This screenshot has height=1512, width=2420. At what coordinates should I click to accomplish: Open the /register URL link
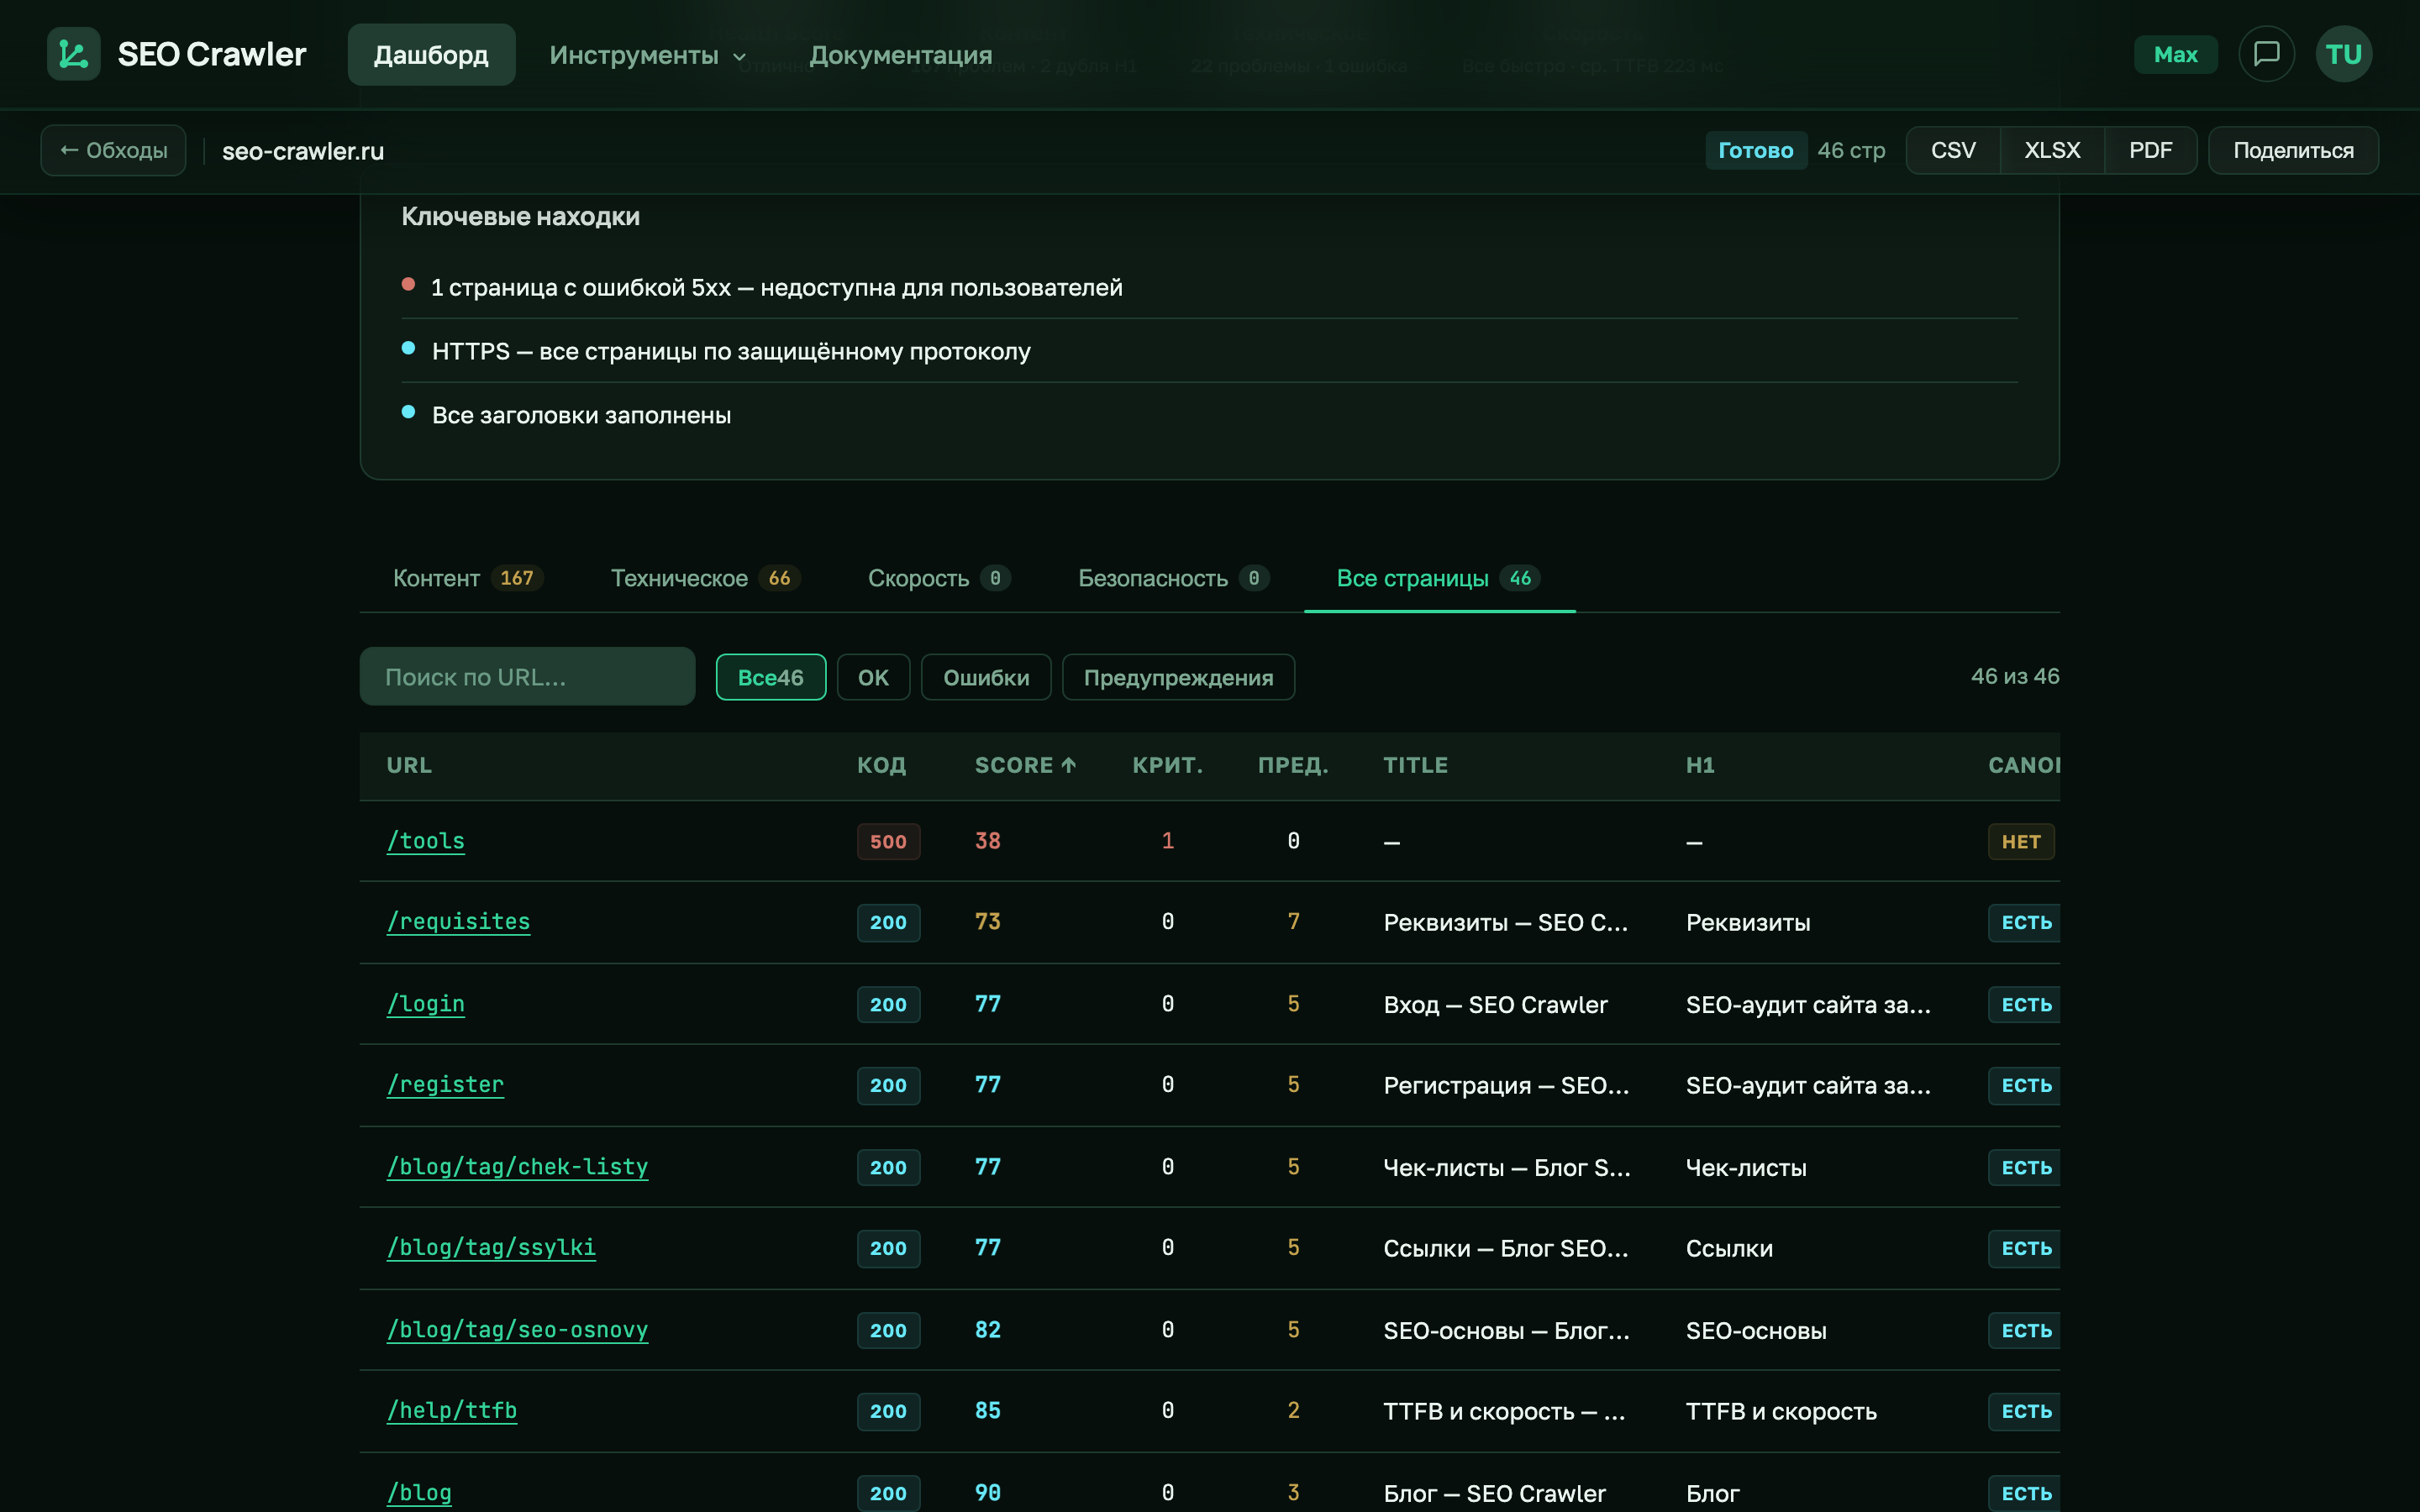(445, 1085)
